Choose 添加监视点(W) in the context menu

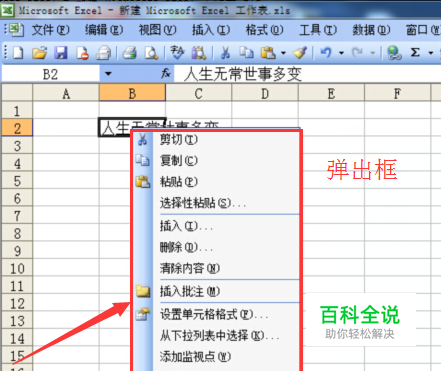(x=217, y=357)
